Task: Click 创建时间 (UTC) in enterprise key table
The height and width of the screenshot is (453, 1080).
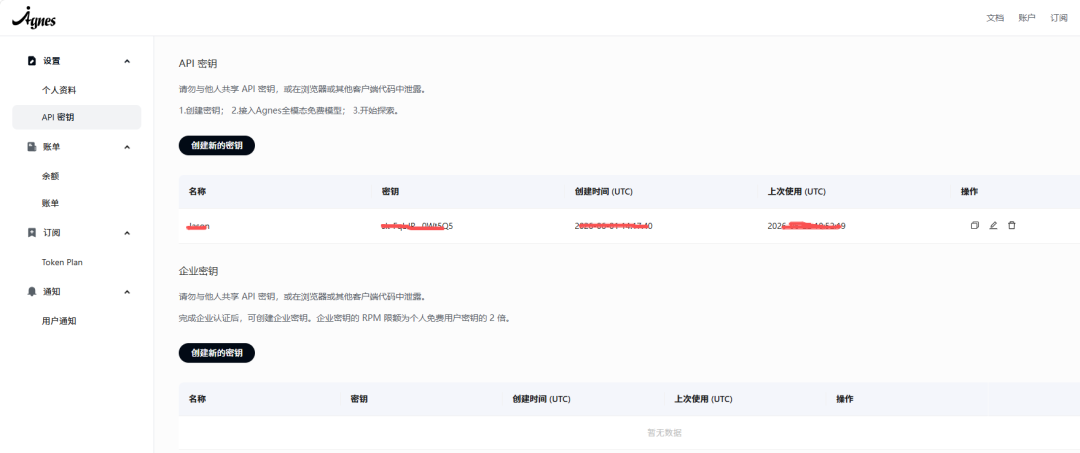Action: pos(541,399)
